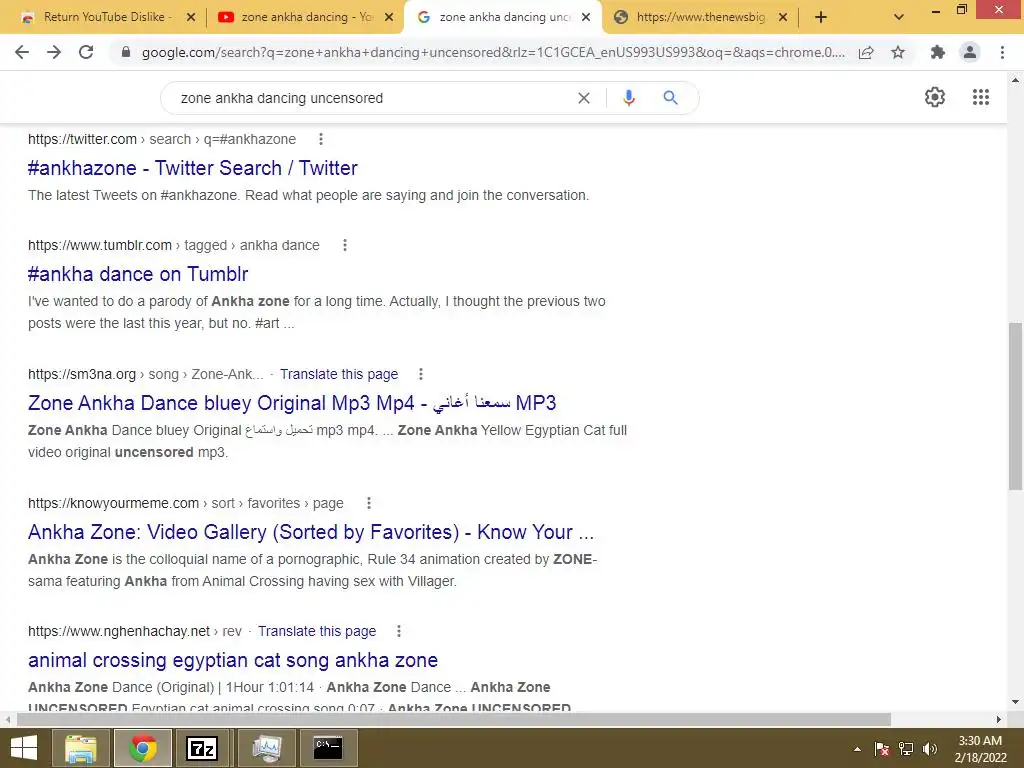
Task: Click scrollbar down arrow
Action: (1015, 703)
